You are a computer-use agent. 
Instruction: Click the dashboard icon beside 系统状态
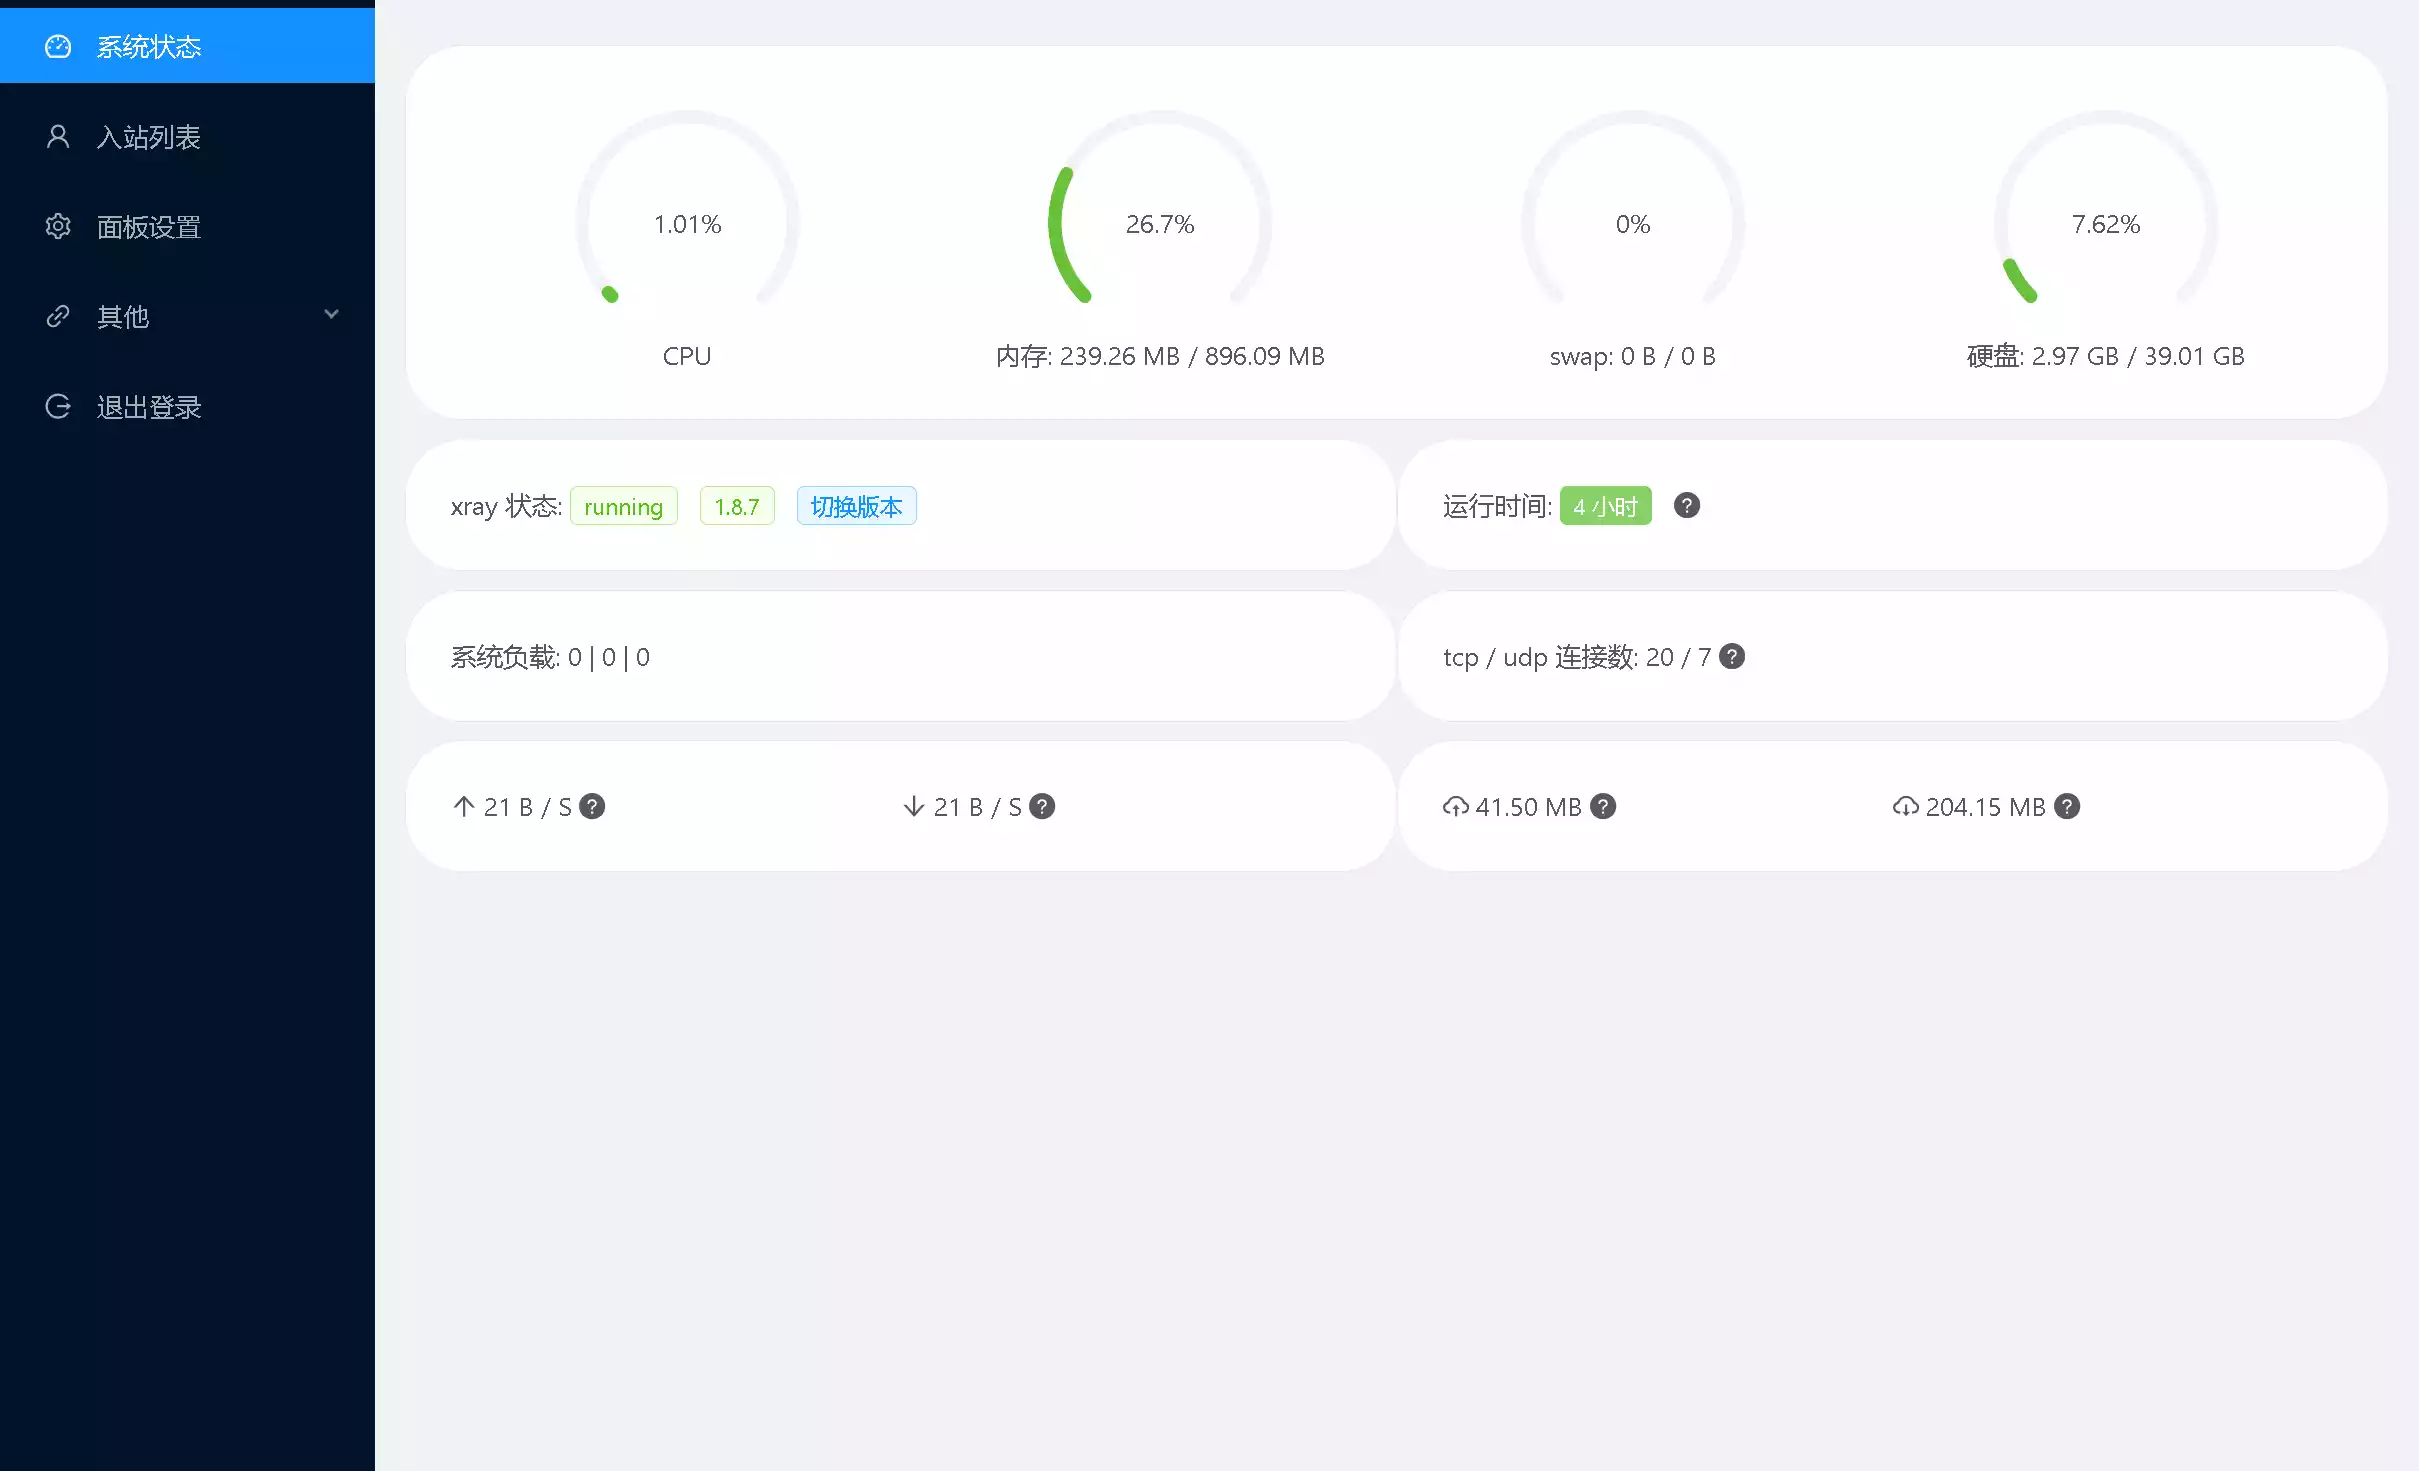[58, 47]
